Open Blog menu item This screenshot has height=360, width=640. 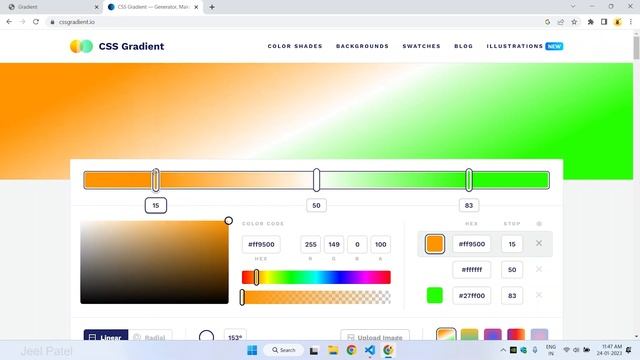(464, 46)
